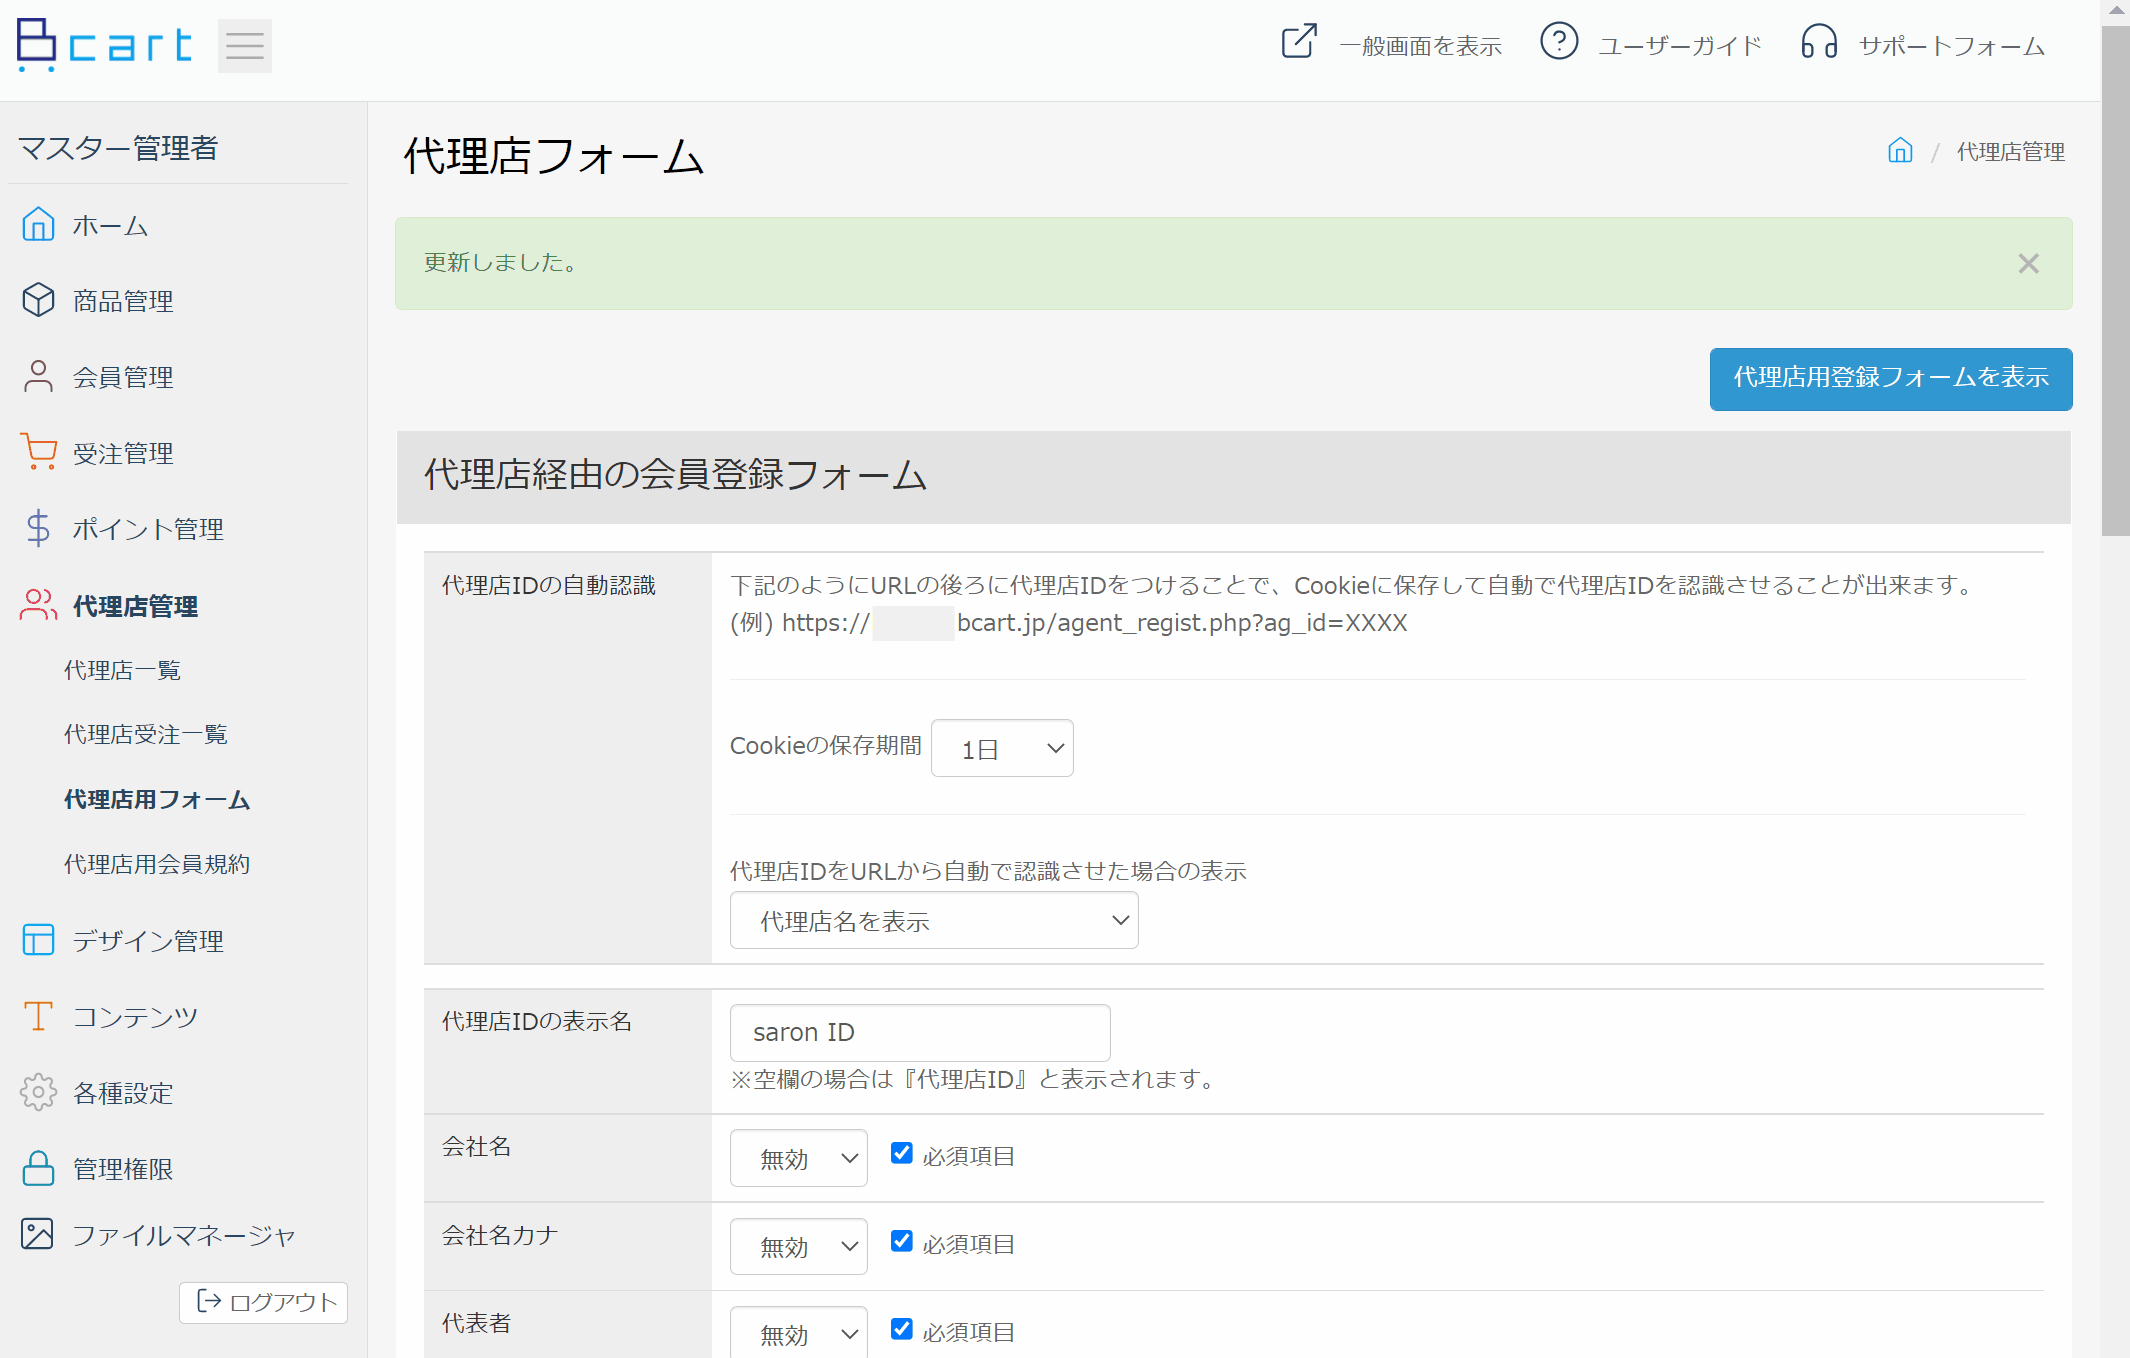Click the Bcart logo

point(104,45)
